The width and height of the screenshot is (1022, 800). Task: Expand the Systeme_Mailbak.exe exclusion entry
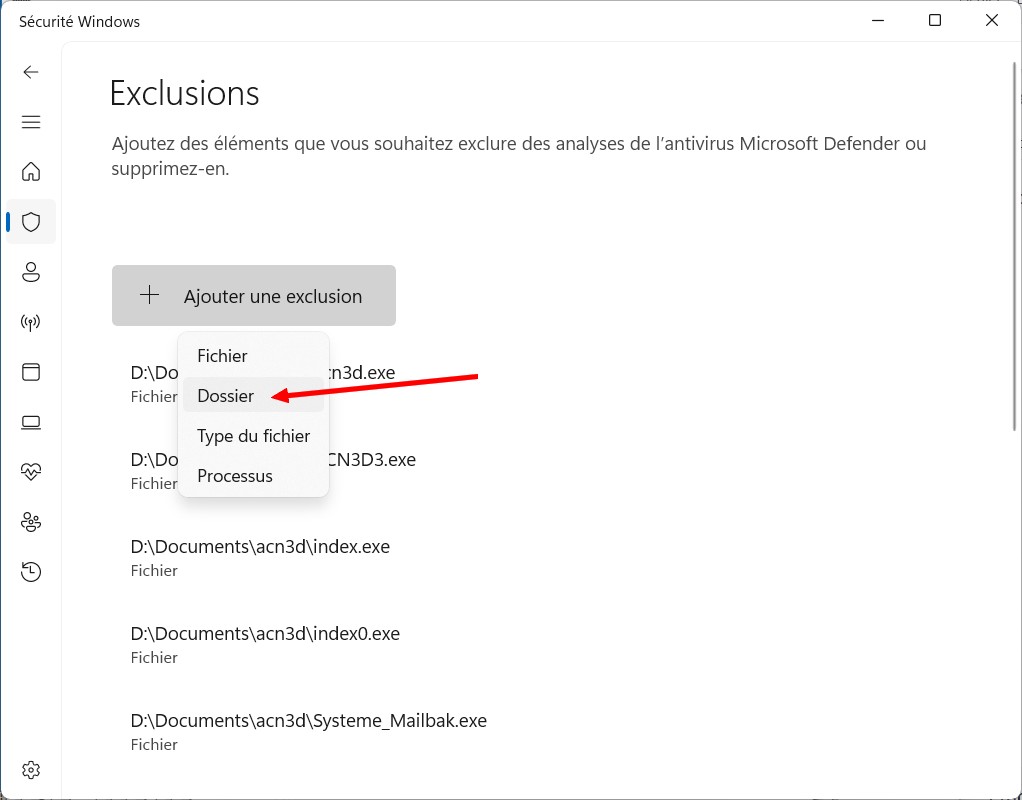click(x=308, y=731)
